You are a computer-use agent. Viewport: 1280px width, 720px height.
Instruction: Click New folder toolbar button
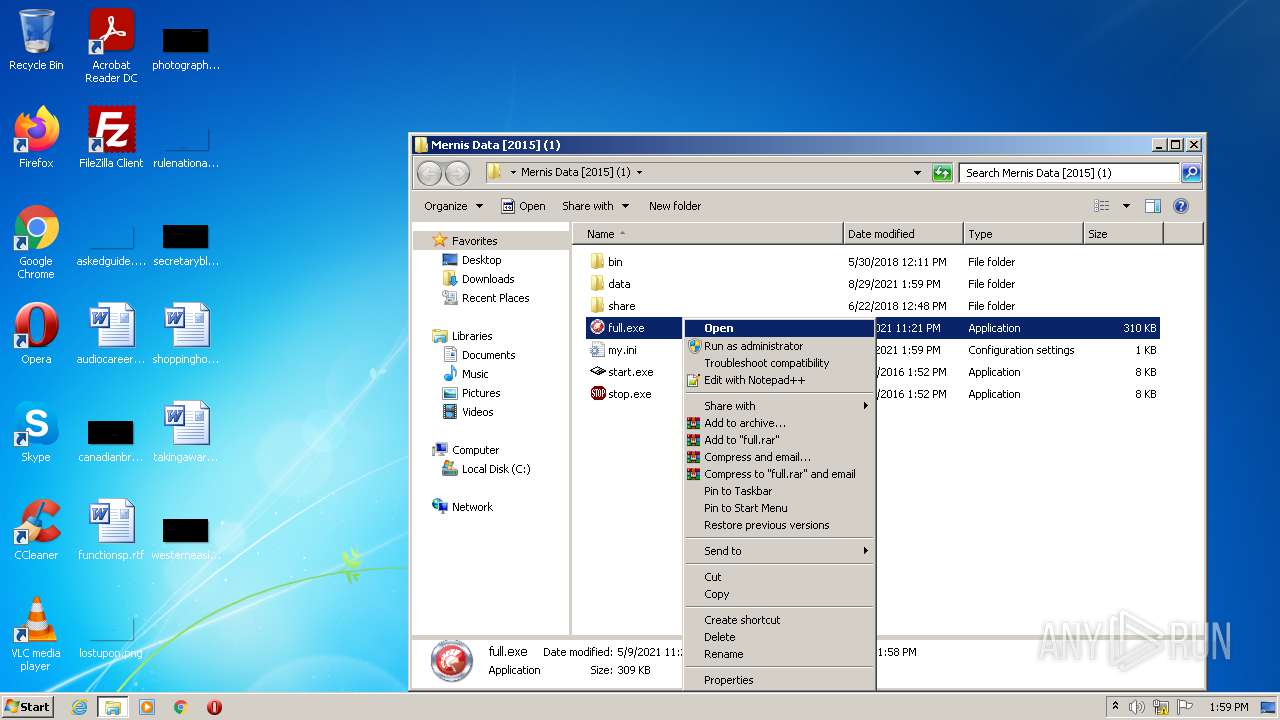pyautogui.click(x=675, y=206)
